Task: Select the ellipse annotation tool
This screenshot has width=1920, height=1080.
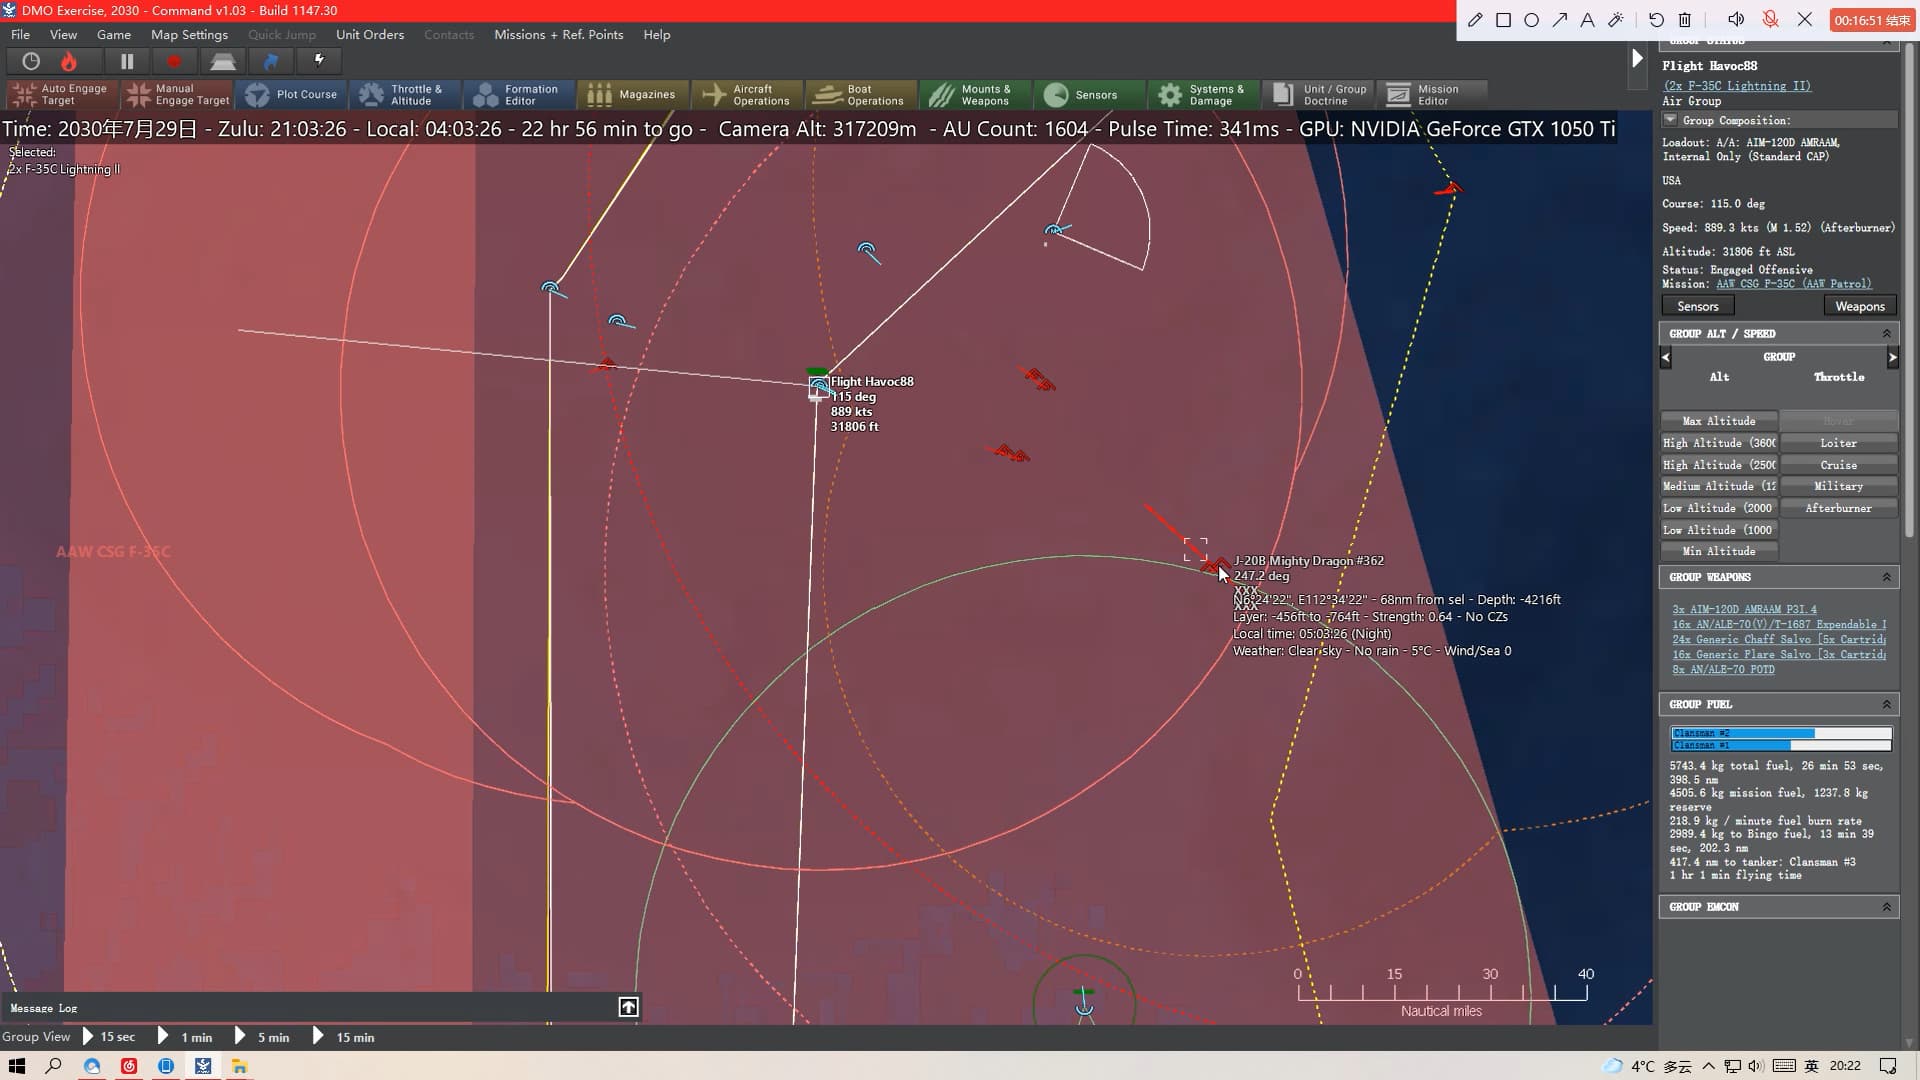Action: point(1531,20)
